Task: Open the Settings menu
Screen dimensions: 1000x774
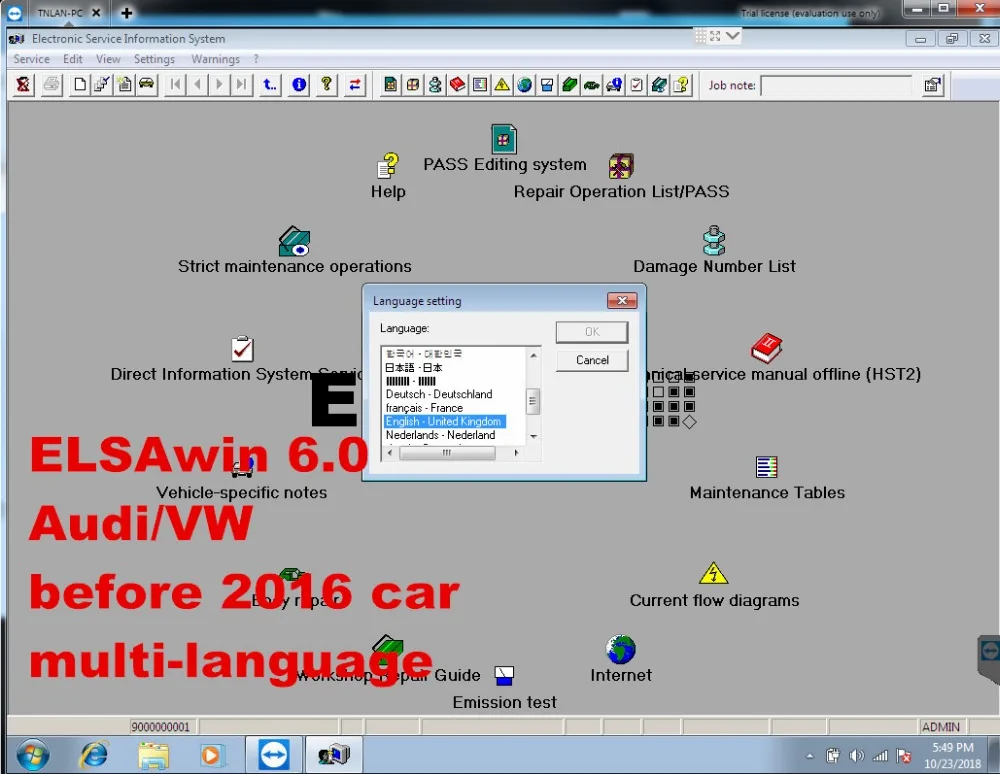Action: click(154, 59)
